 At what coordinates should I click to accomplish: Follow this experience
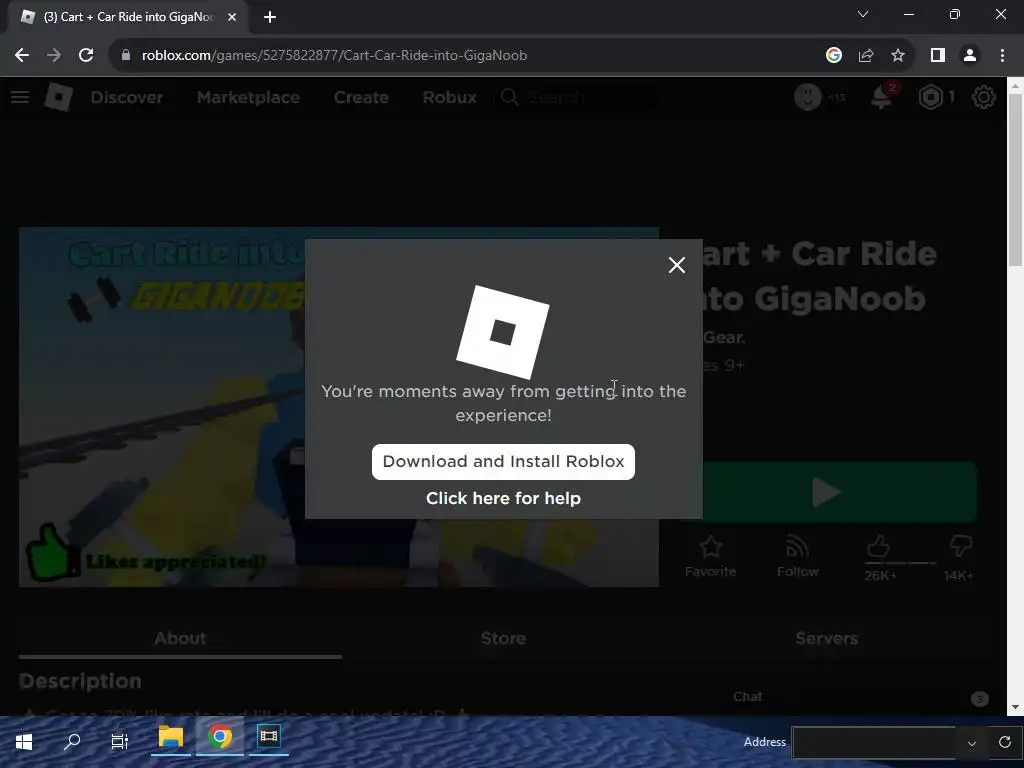(797, 556)
